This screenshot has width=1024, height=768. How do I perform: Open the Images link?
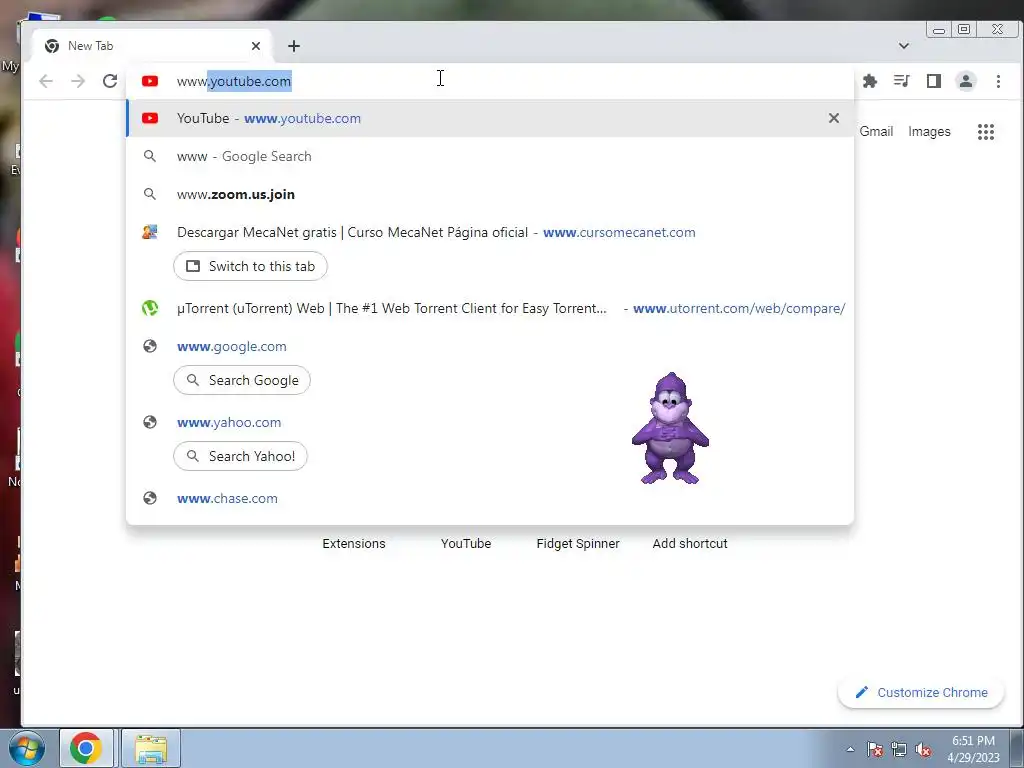[x=929, y=131]
